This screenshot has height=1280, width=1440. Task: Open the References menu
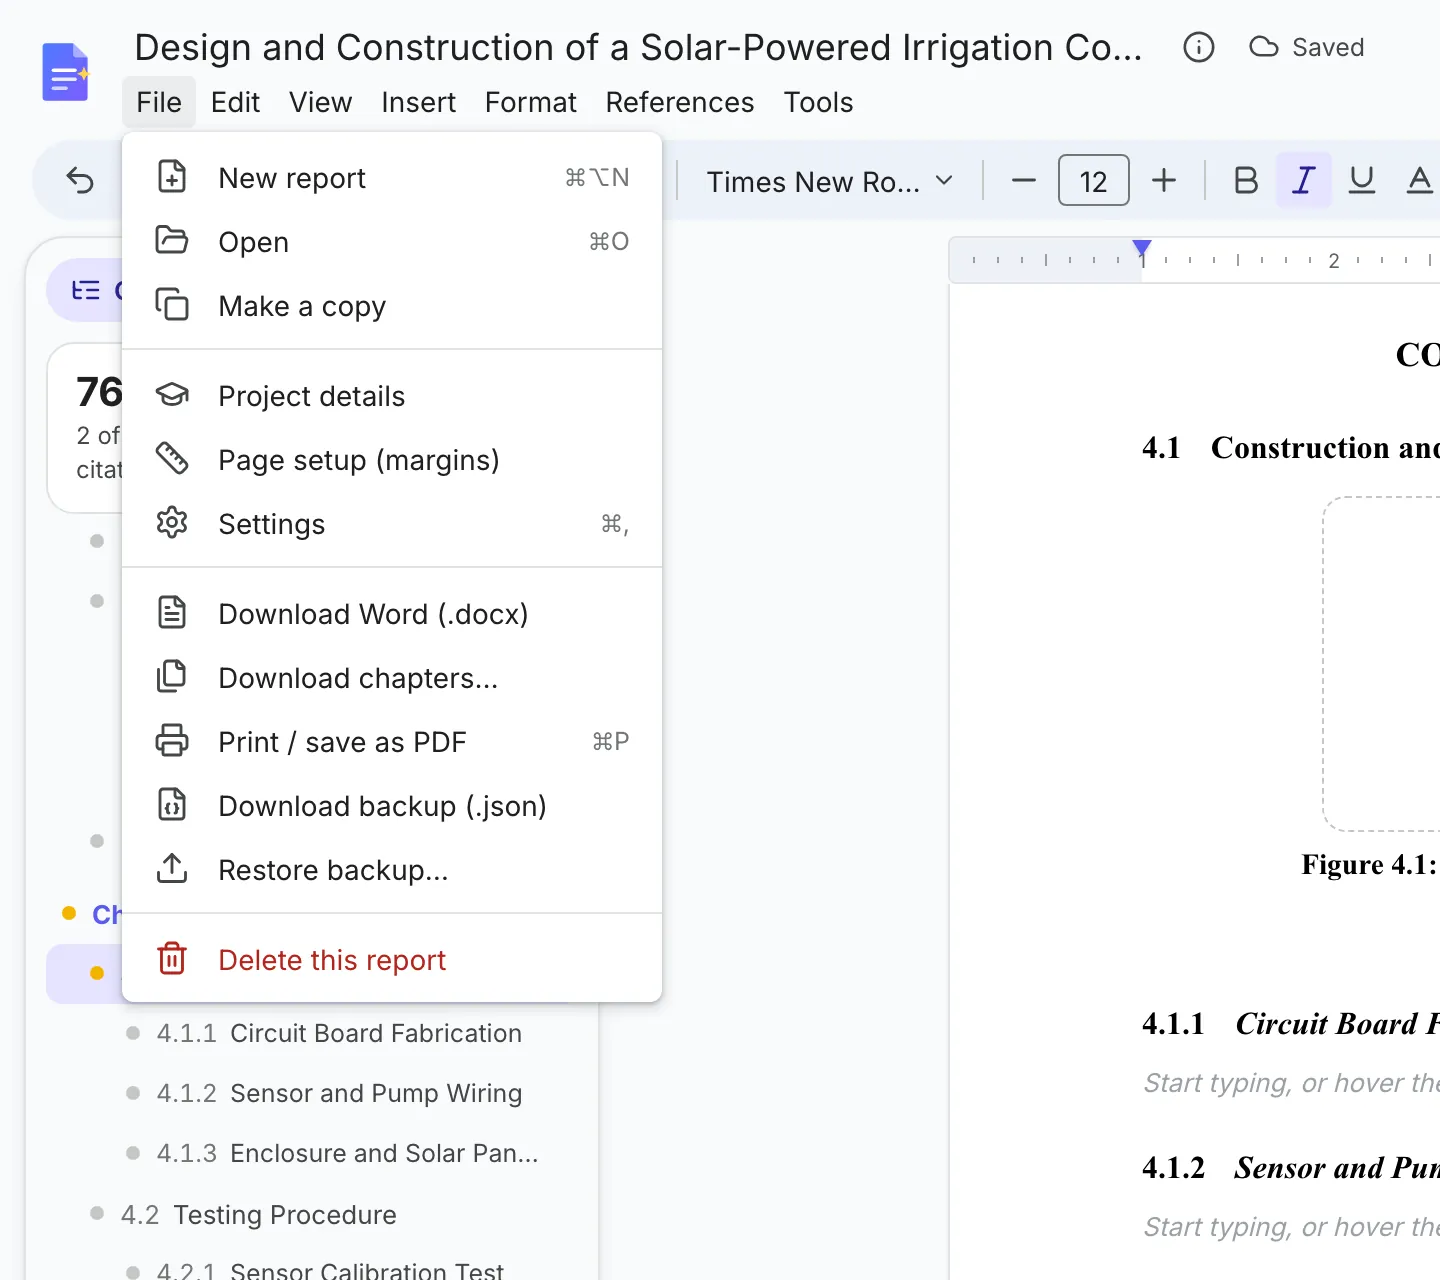[x=680, y=102]
